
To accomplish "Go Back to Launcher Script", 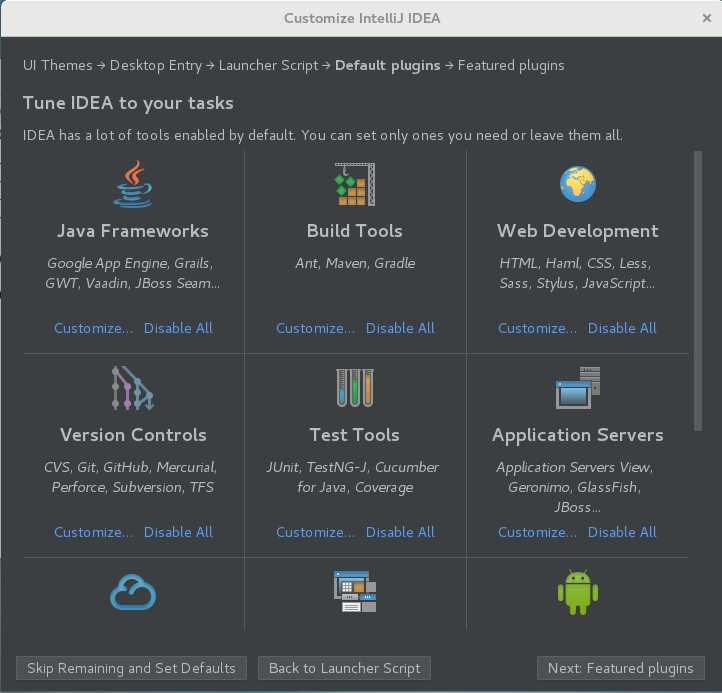I will click(x=344, y=668).
